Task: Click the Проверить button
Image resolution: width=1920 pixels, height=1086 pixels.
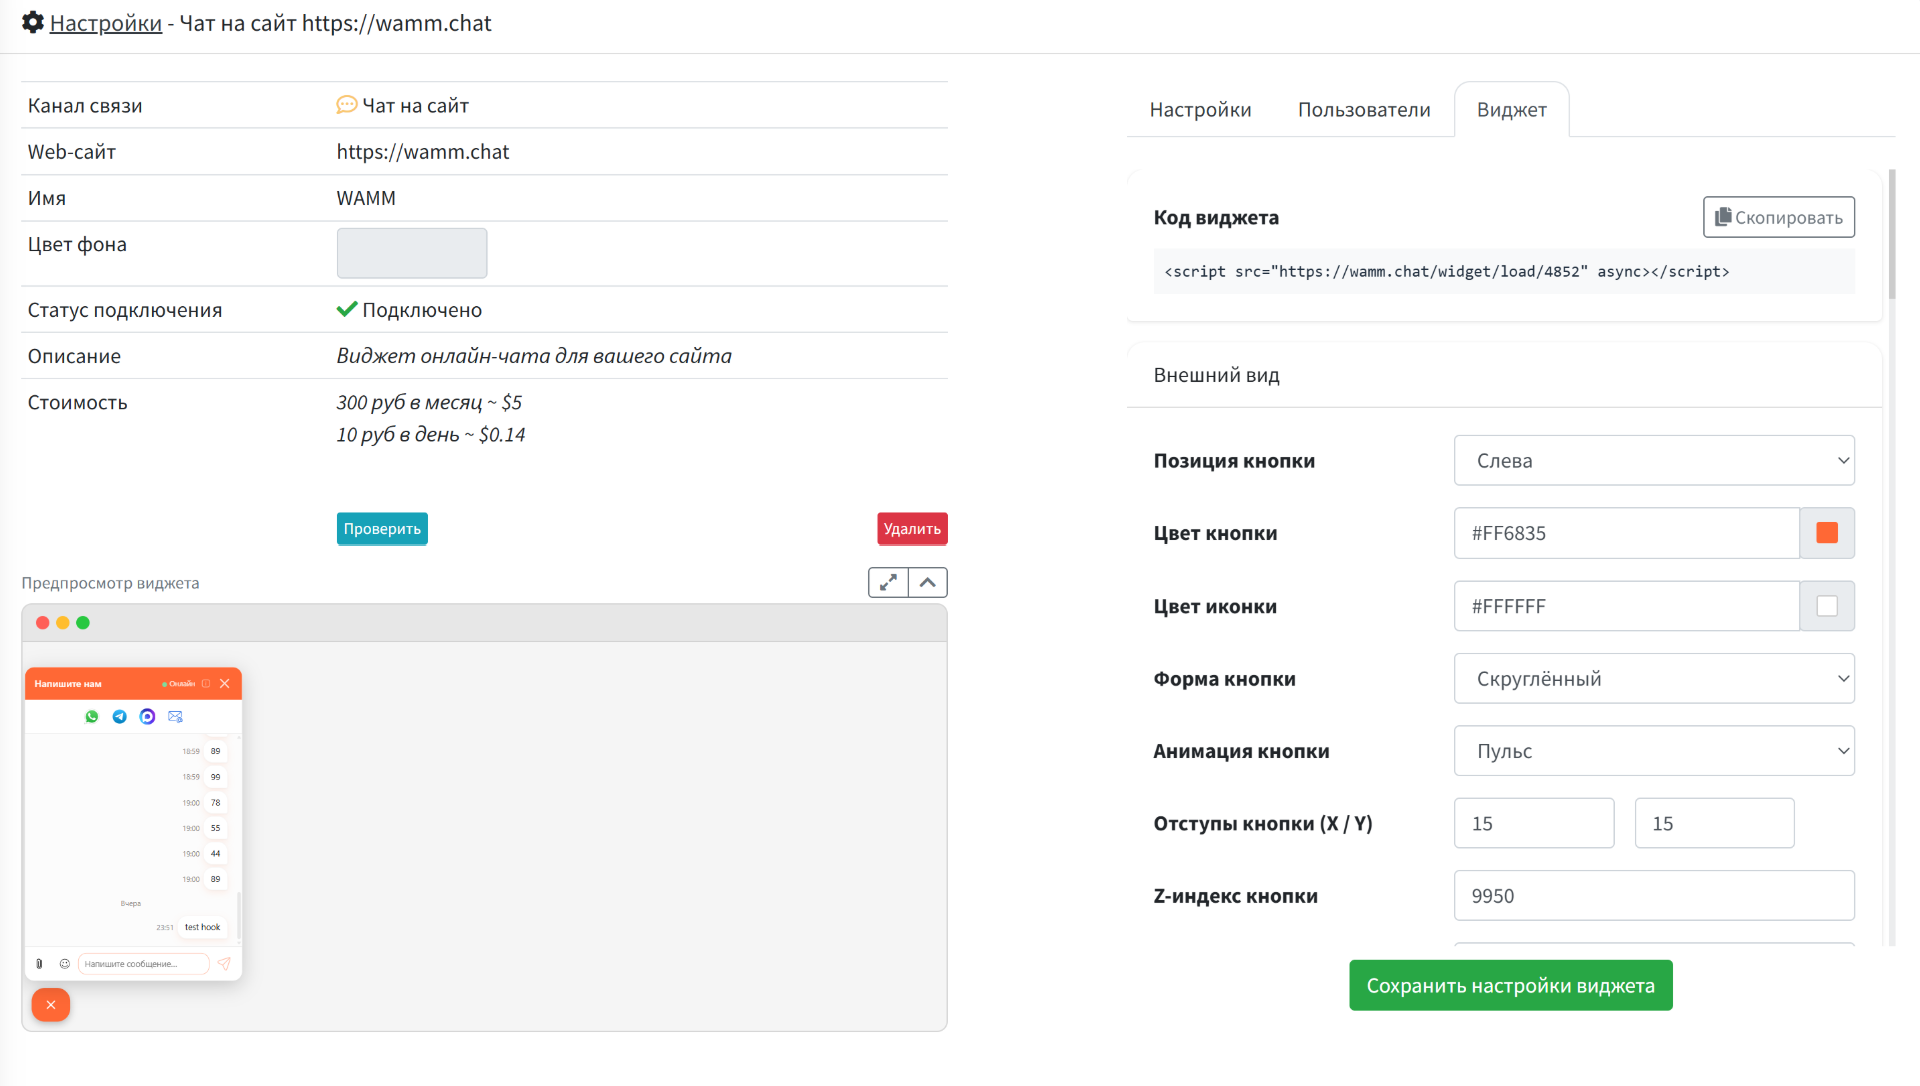Action: [382, 529]
